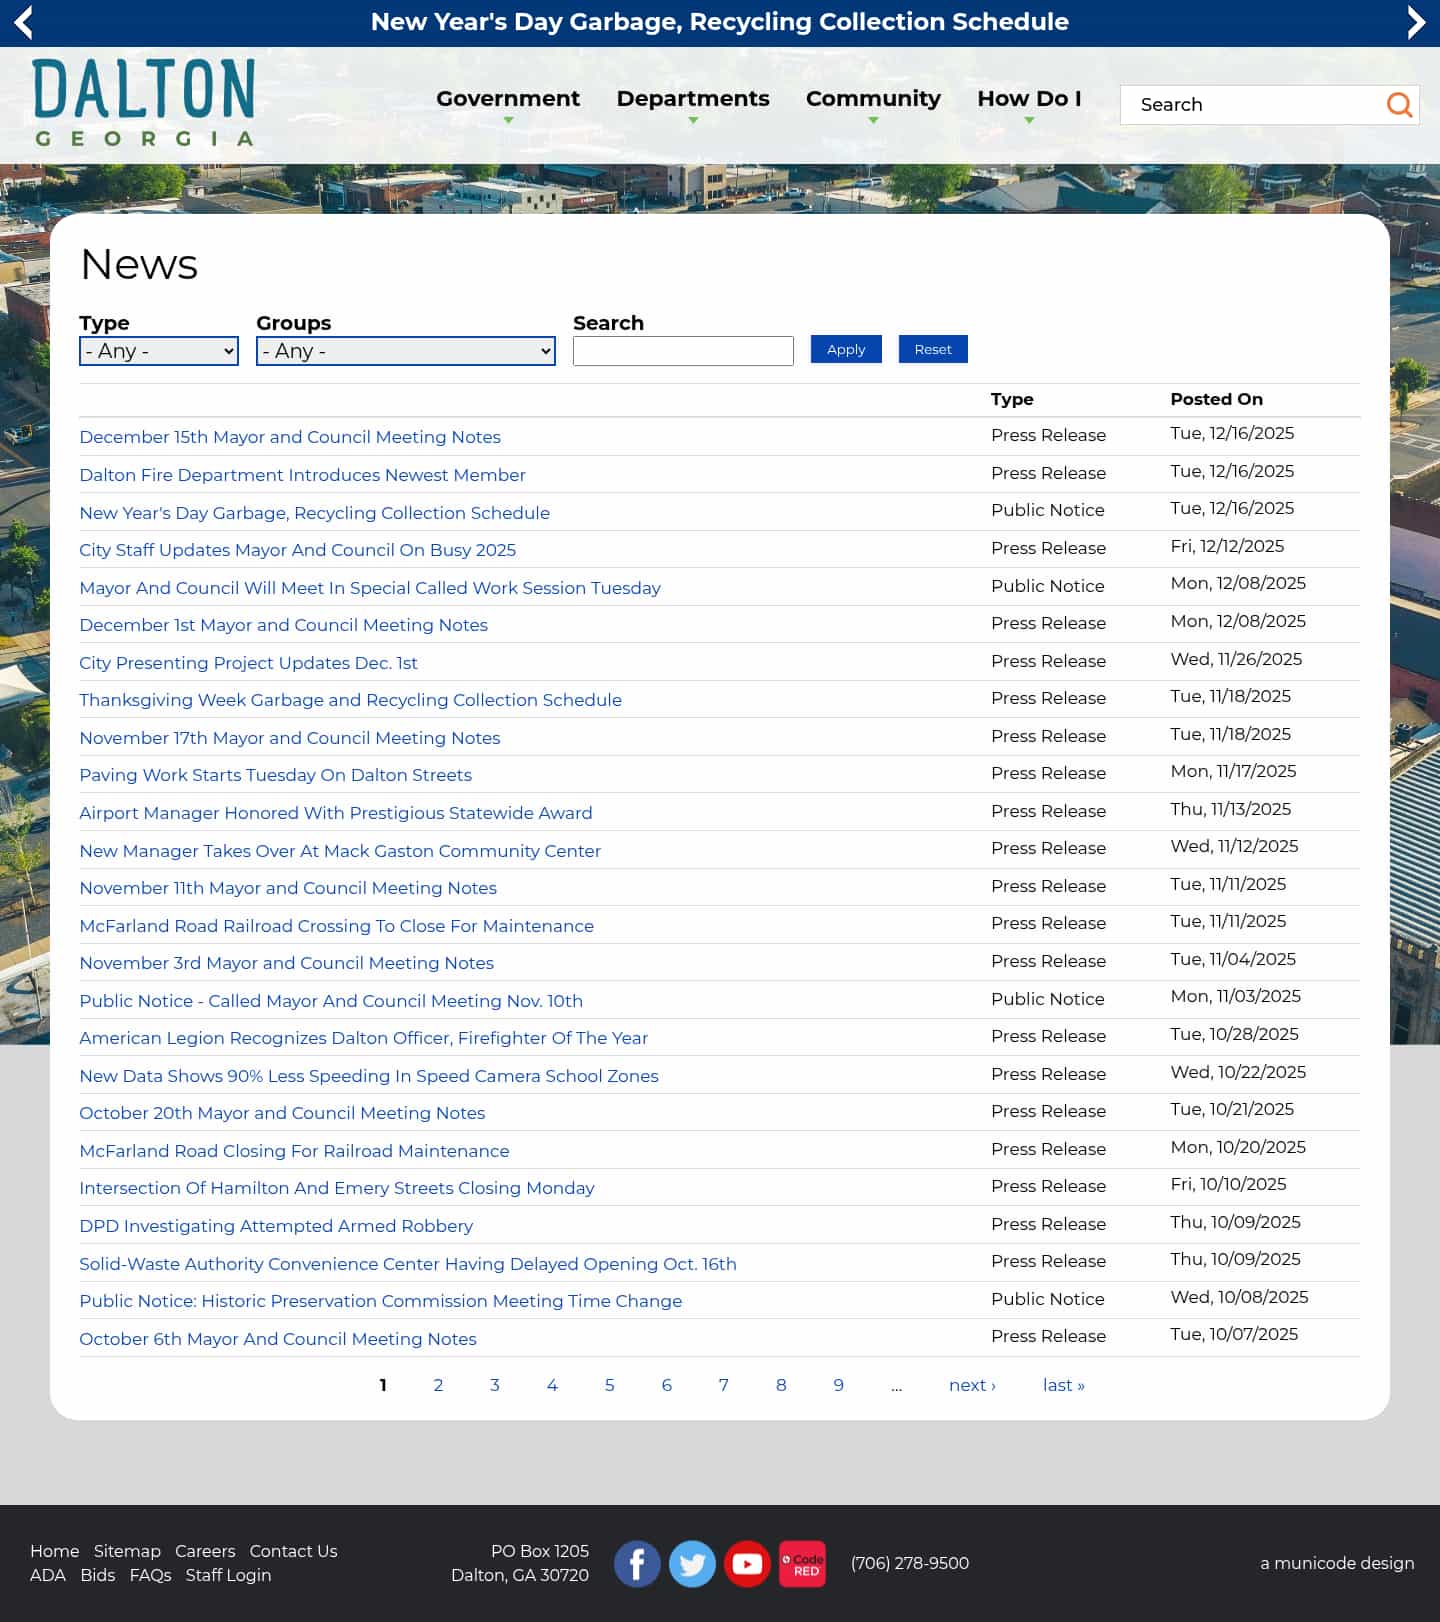Click the Reset filter button

(x=933, y=349)
